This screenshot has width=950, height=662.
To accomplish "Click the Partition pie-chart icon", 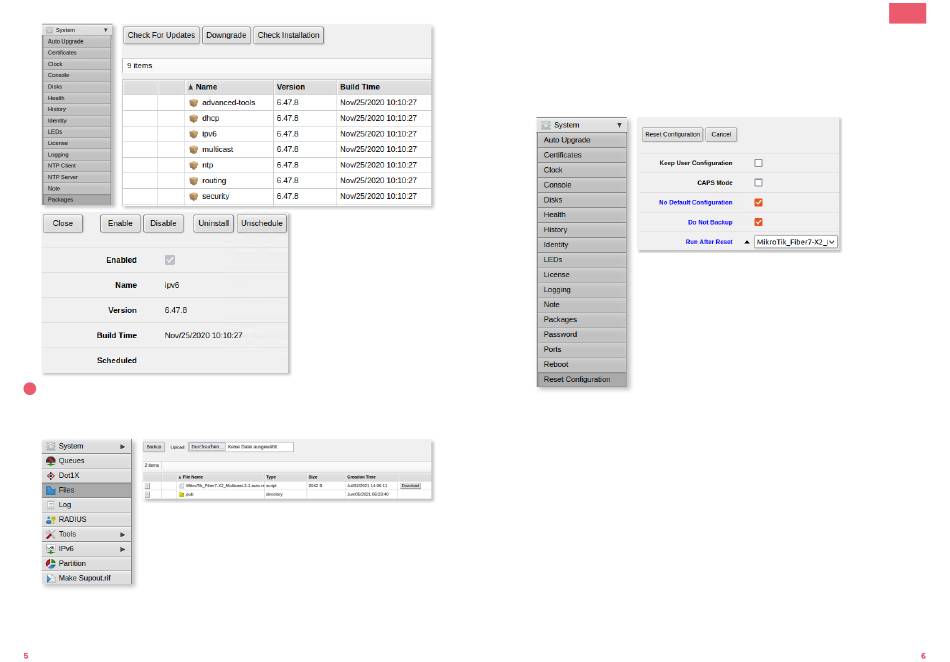I will coord(50,564).
